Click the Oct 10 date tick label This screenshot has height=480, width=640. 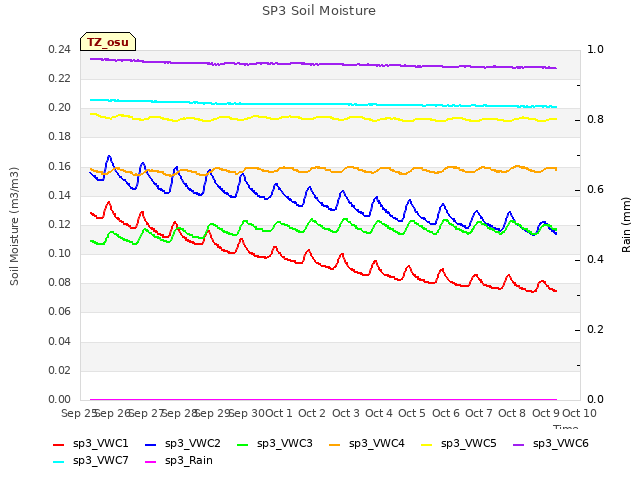click(579, 413)
